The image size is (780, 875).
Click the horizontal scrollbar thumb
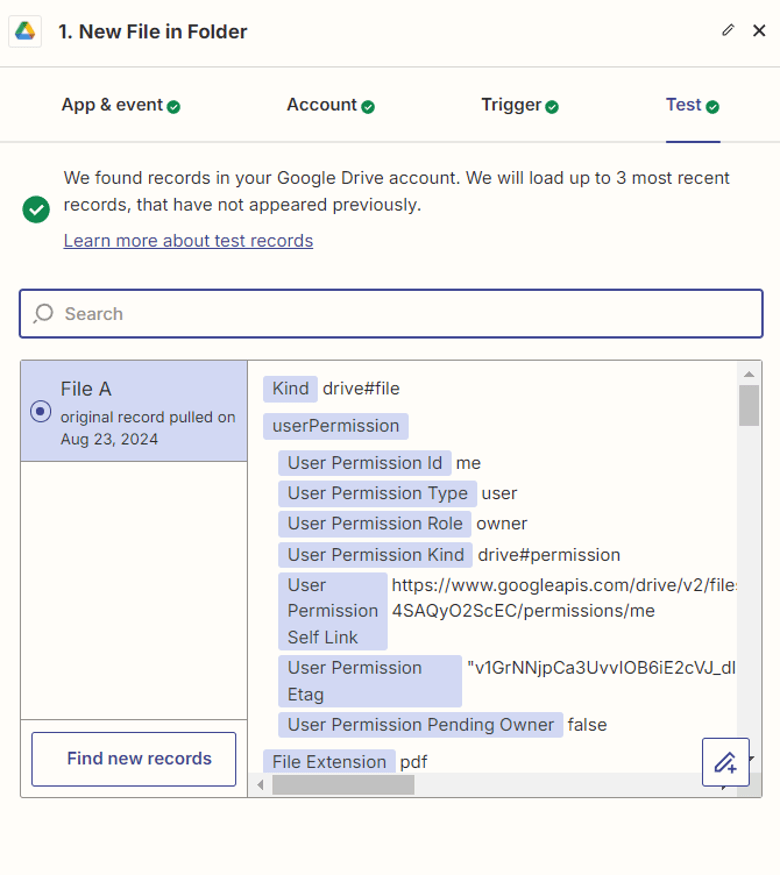coord(342,785)
